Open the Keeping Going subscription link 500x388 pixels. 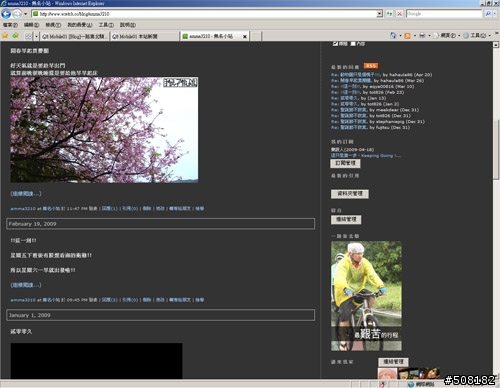[x=366, y=156]
